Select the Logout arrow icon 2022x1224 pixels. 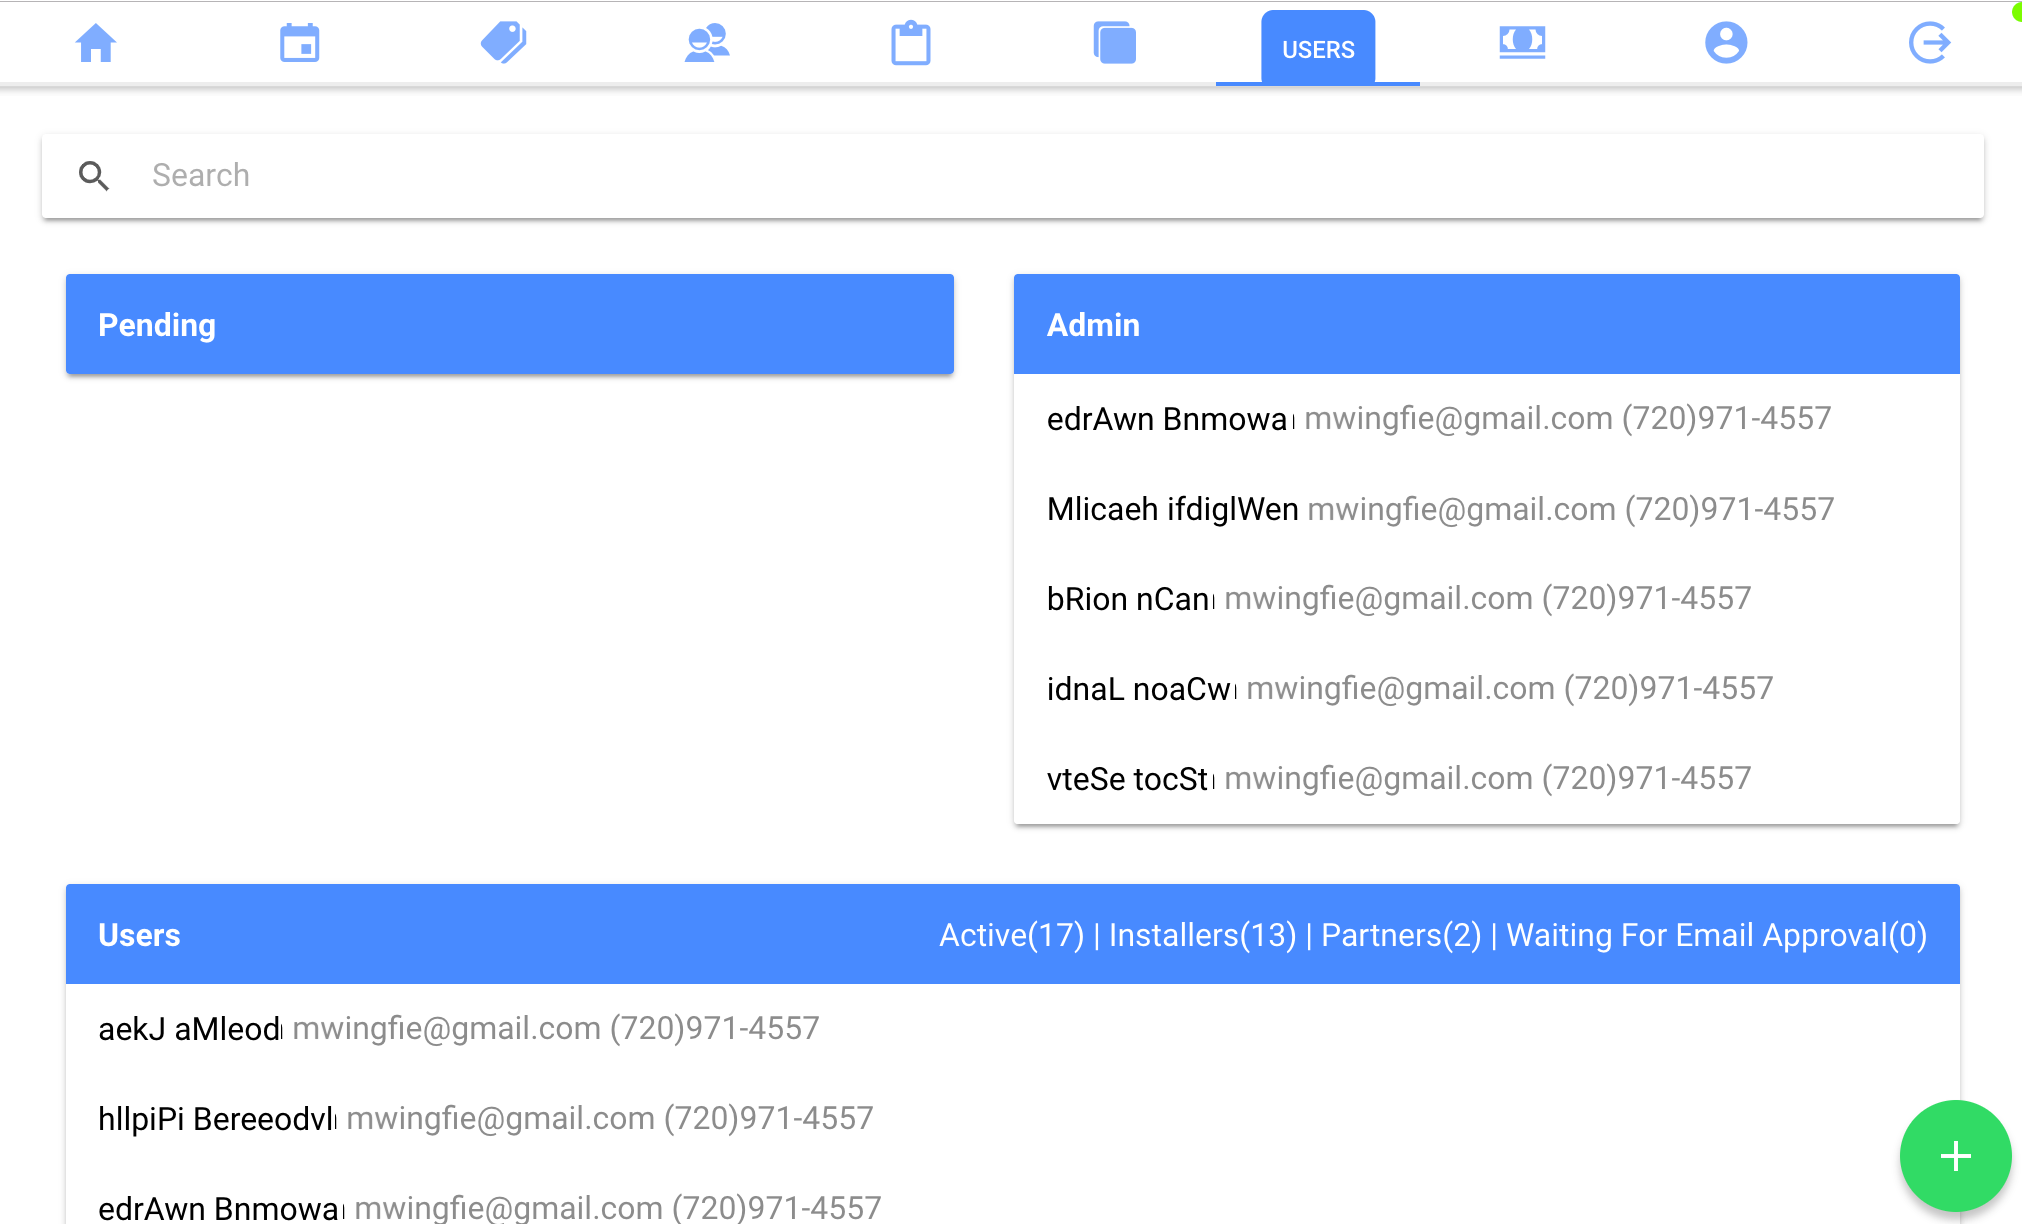[1930, 43]
